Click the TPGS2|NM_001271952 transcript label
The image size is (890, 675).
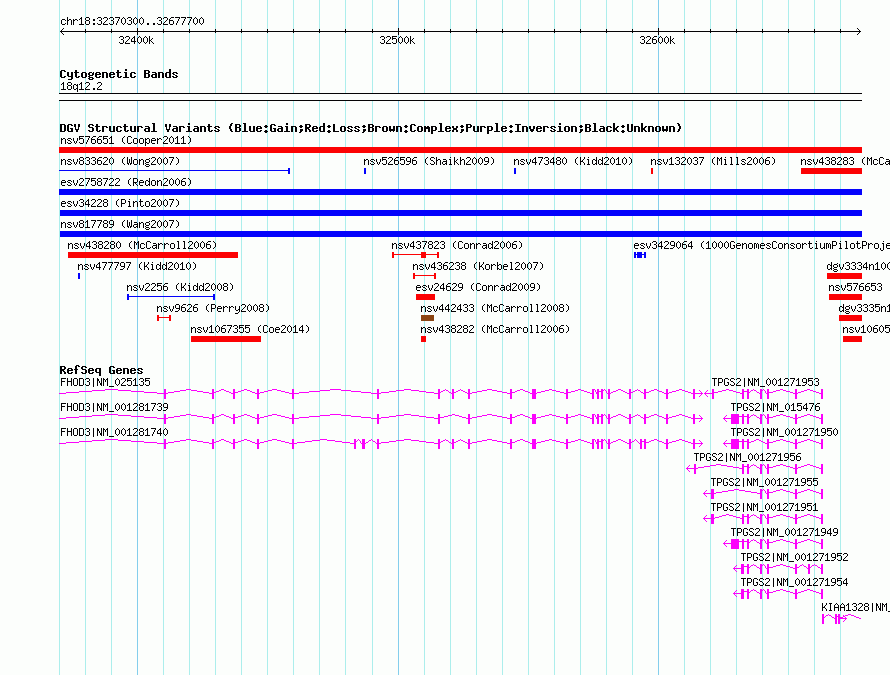click(x=794, y=557)
